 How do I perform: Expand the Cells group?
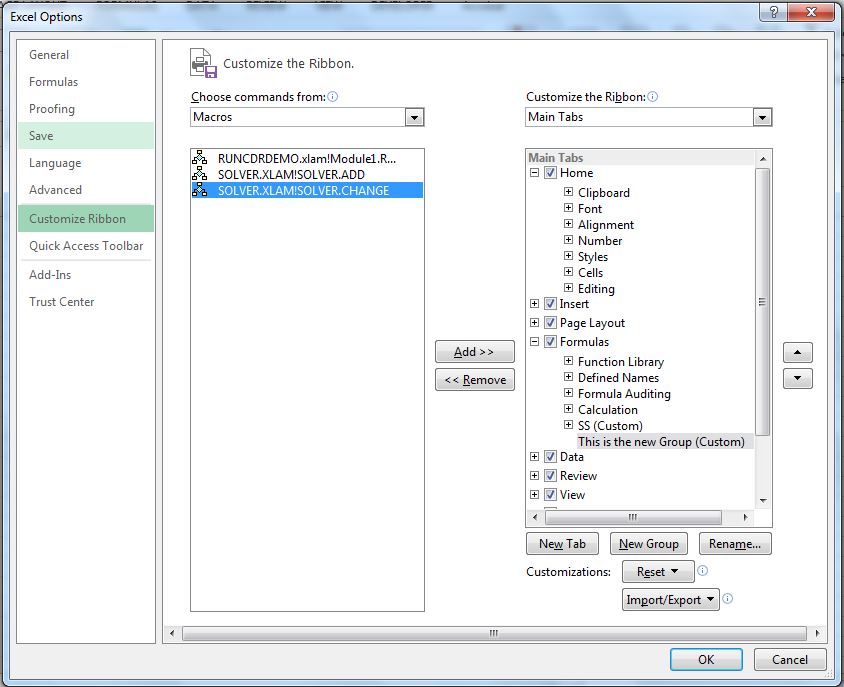[x=568, y=271]
